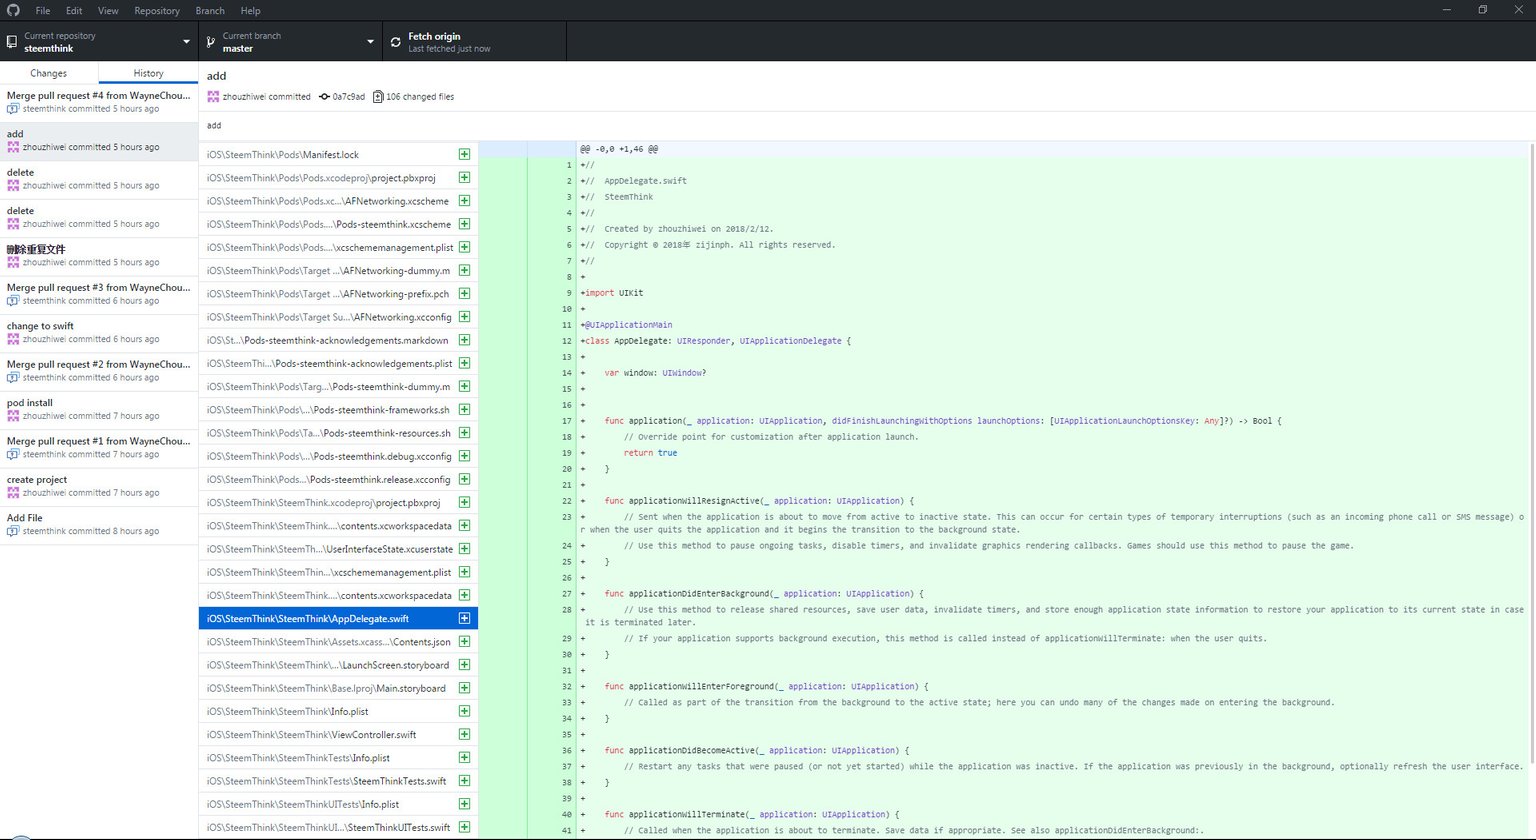The image size is (1536, 840).
Task: Select the 'add' commit in history
Action: tap(99, 141)
